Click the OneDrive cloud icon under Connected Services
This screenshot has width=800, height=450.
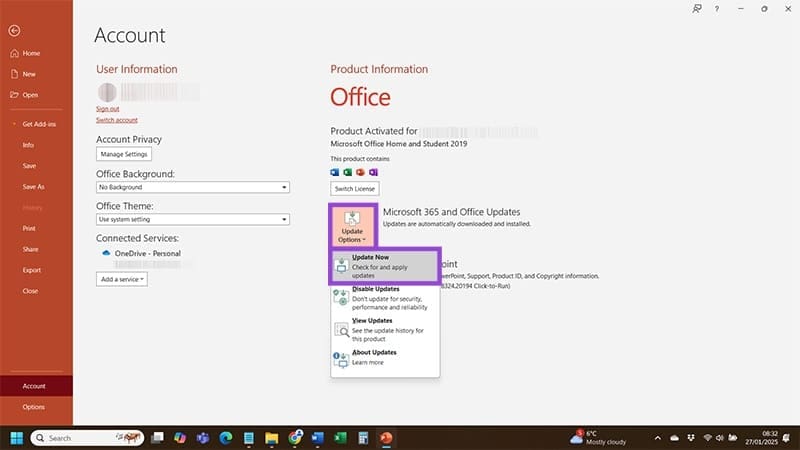[107, 254]
